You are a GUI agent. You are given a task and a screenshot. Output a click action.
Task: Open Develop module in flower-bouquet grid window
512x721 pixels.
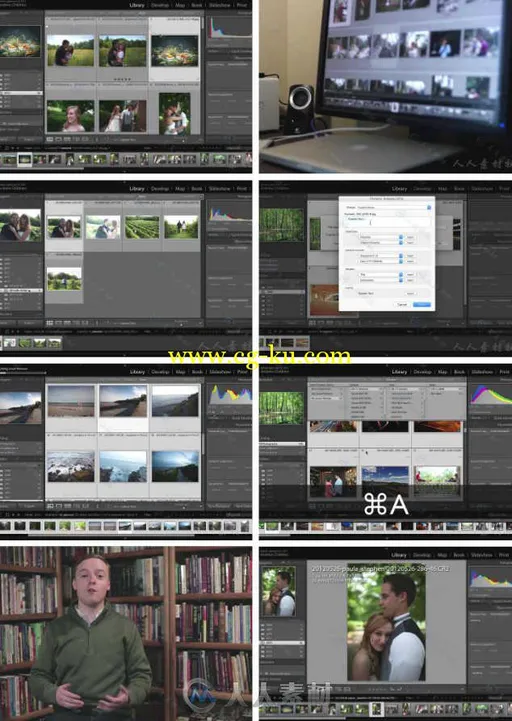coord(160,5)
